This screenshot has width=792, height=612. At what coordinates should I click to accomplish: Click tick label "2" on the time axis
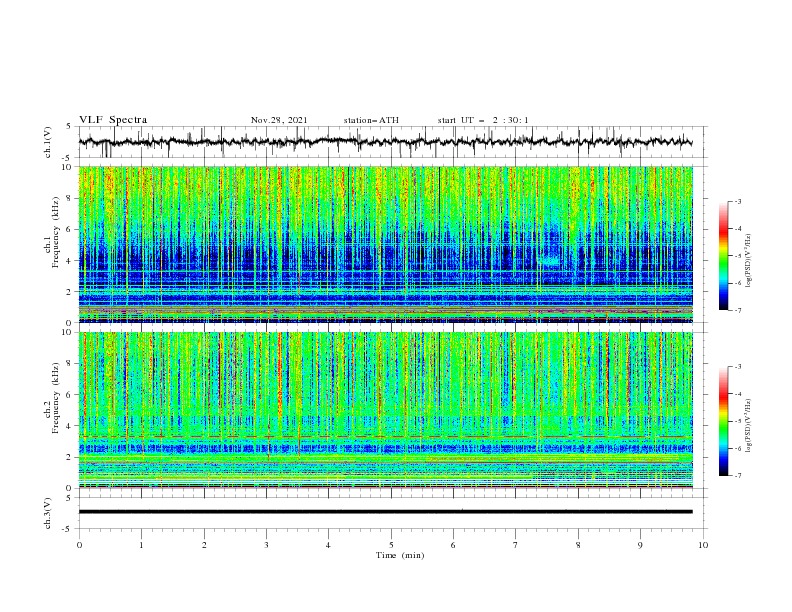click(x=204, y=545)
